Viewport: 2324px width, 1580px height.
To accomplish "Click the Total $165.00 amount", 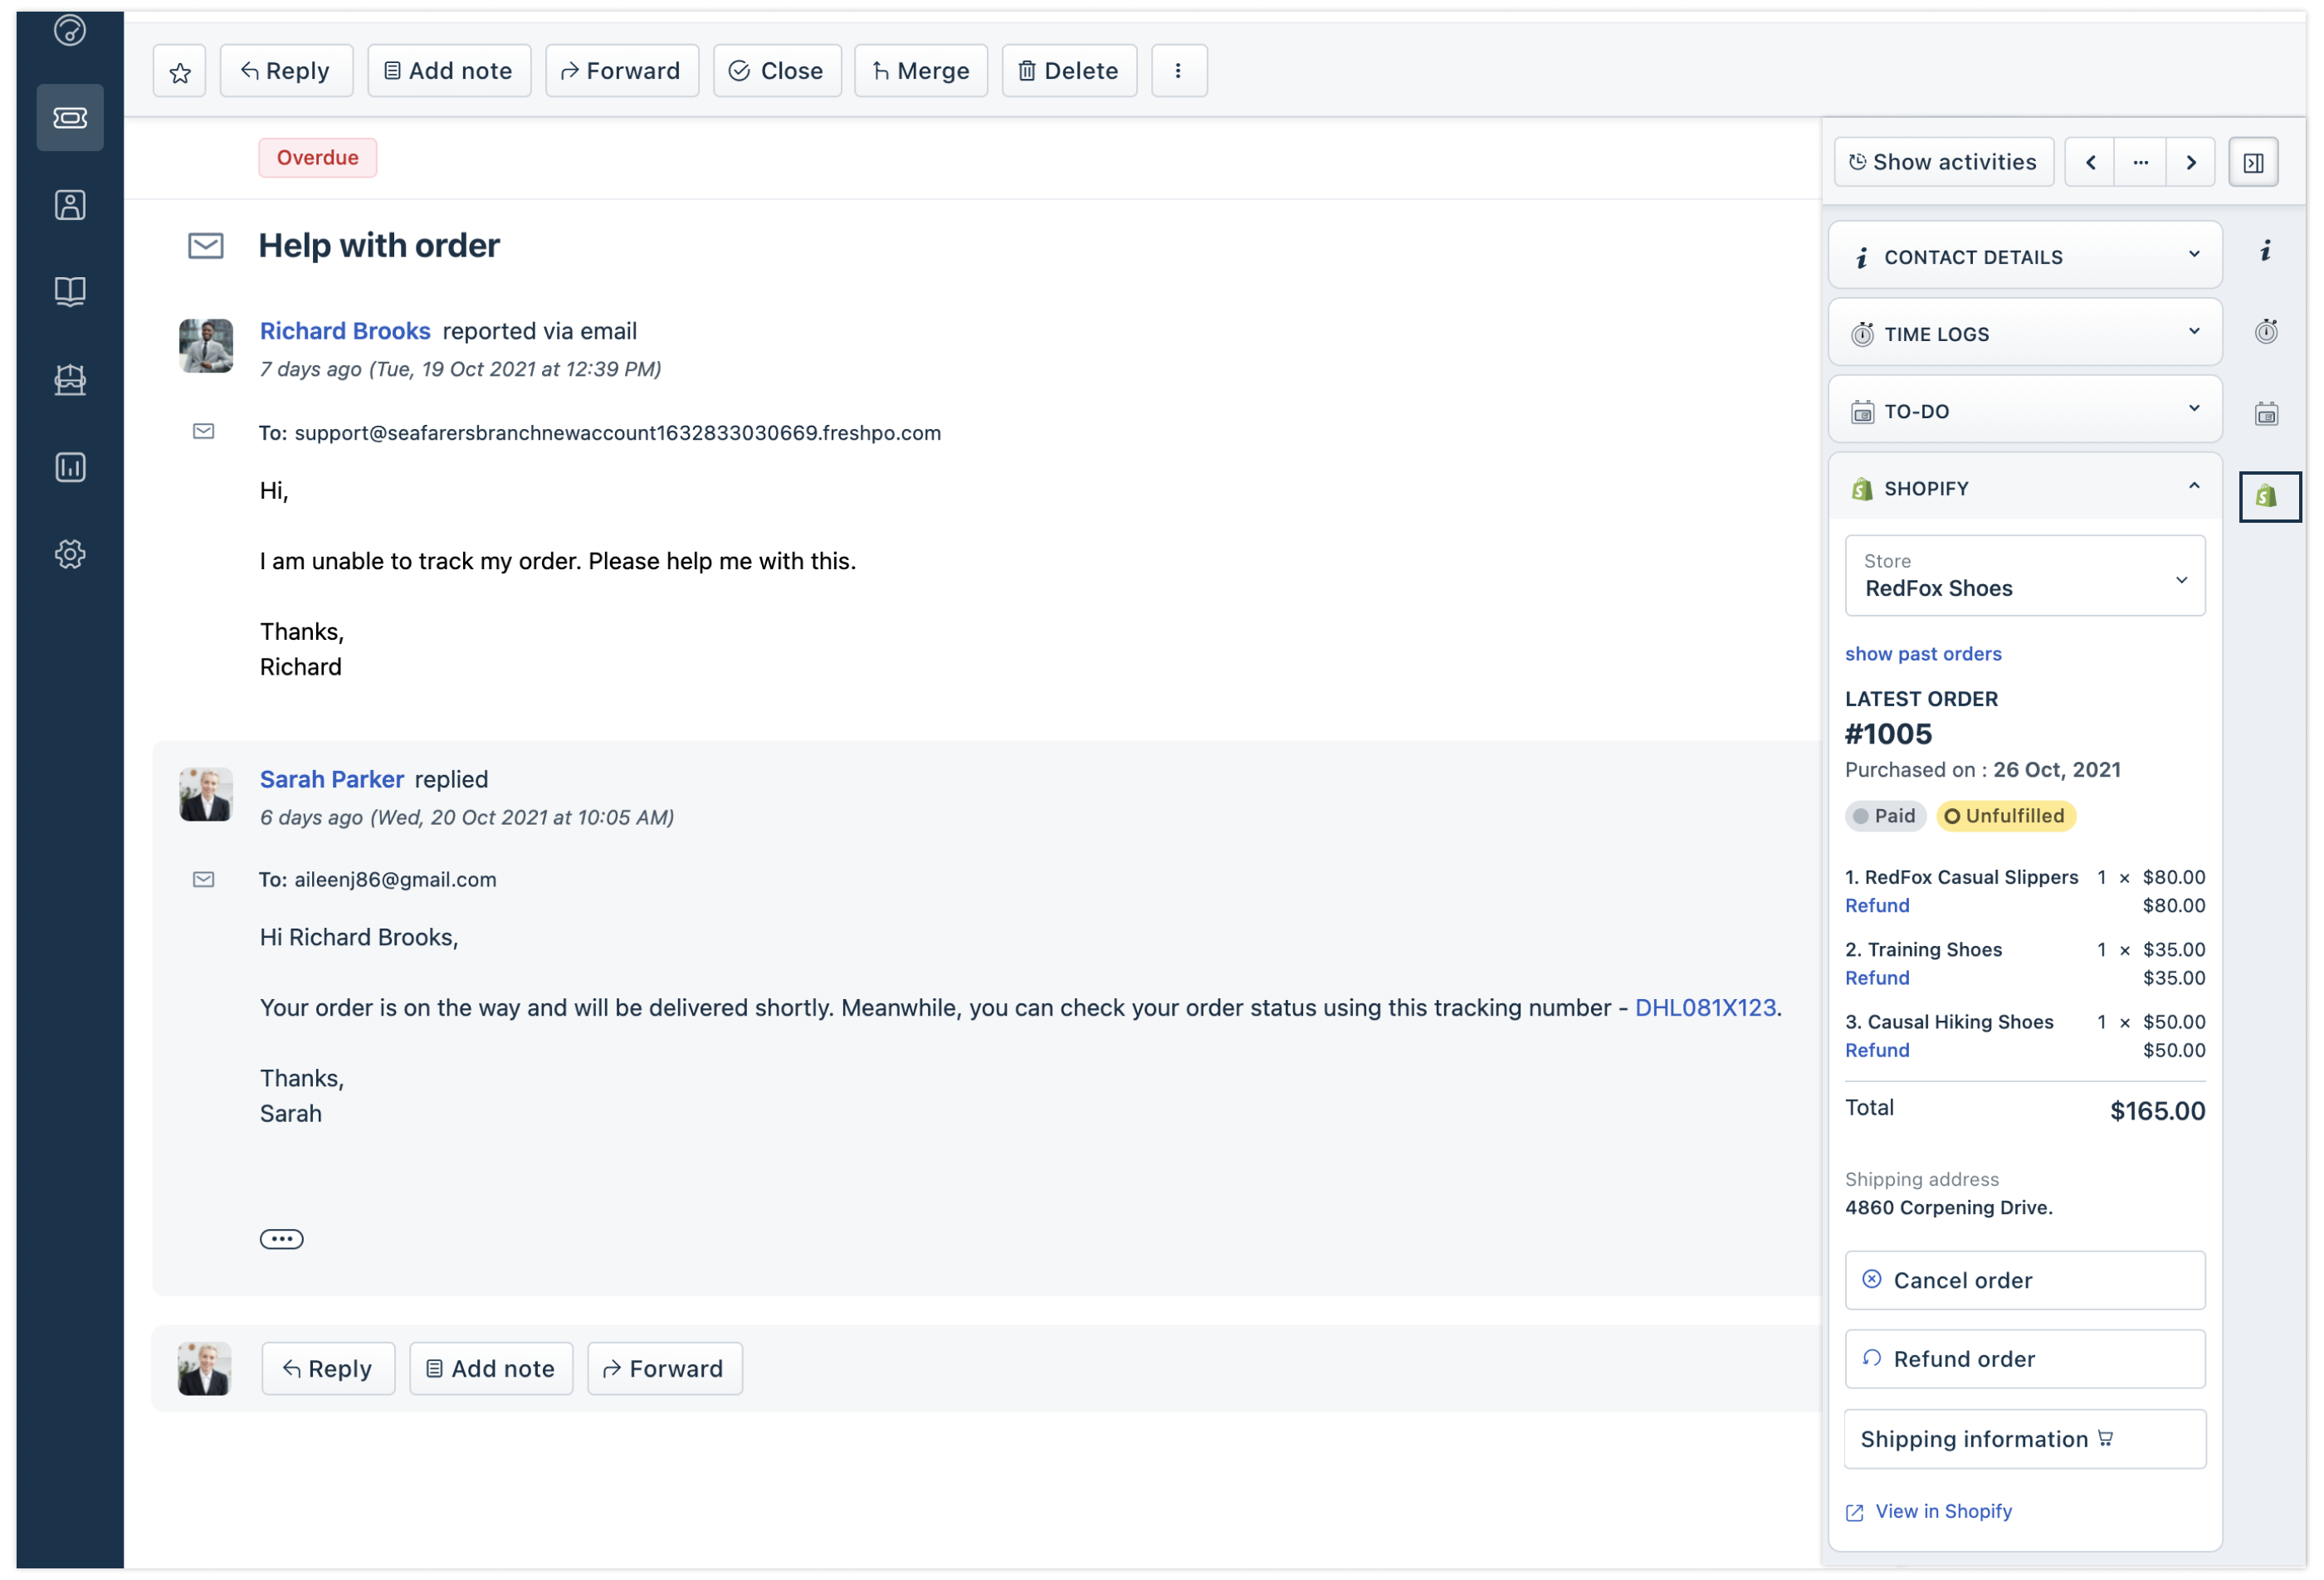I will (2156, 1110).
